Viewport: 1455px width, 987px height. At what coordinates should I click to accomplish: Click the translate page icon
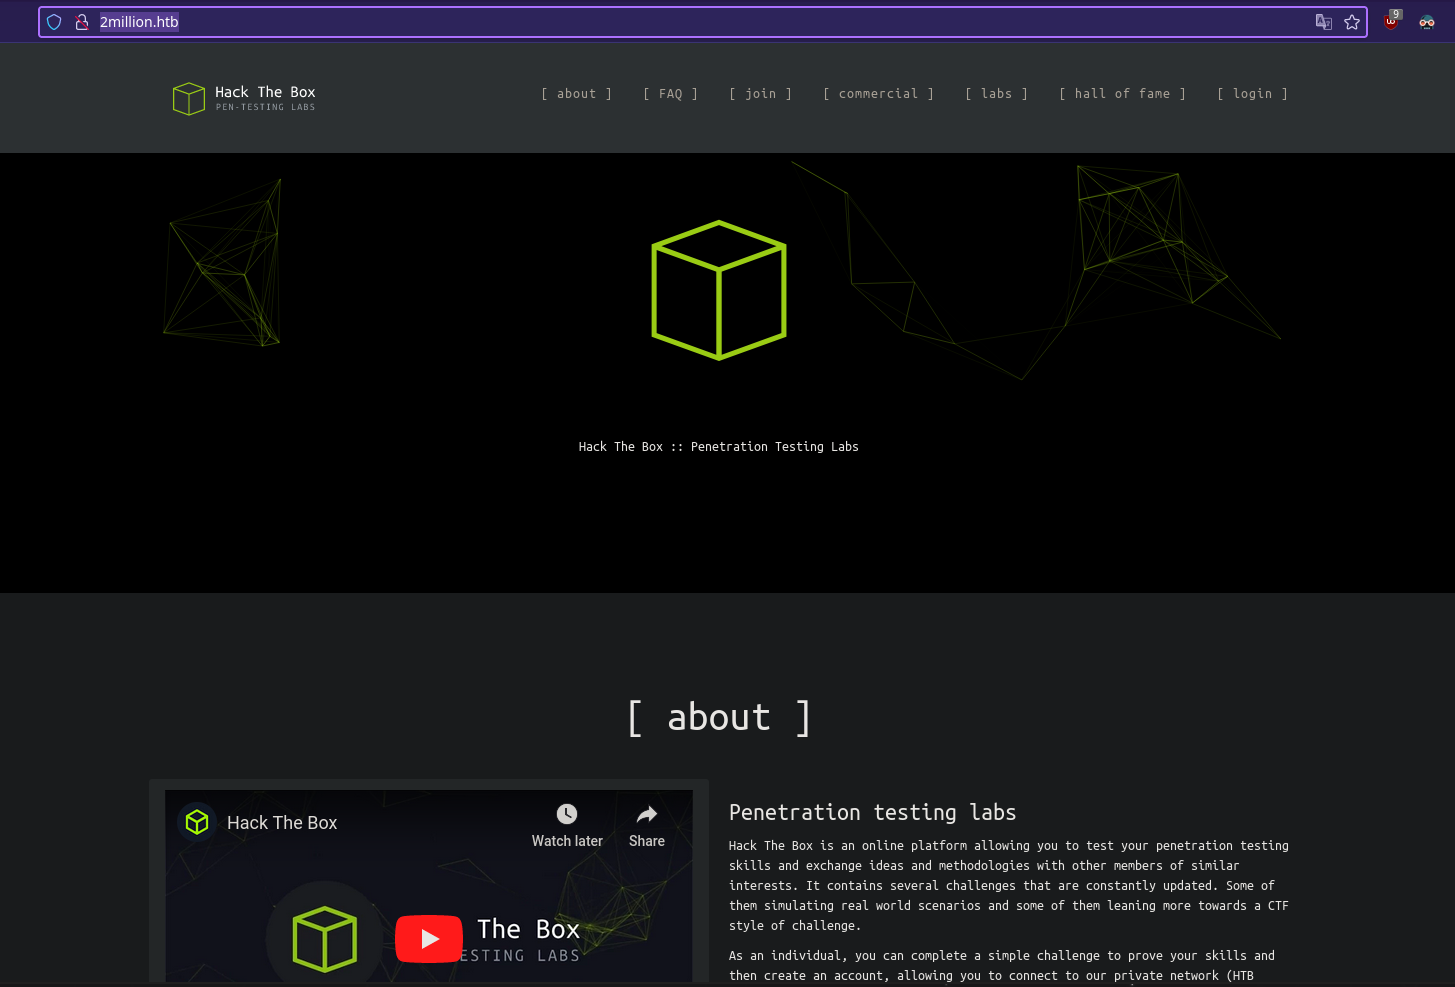[x=1323, y=22]
